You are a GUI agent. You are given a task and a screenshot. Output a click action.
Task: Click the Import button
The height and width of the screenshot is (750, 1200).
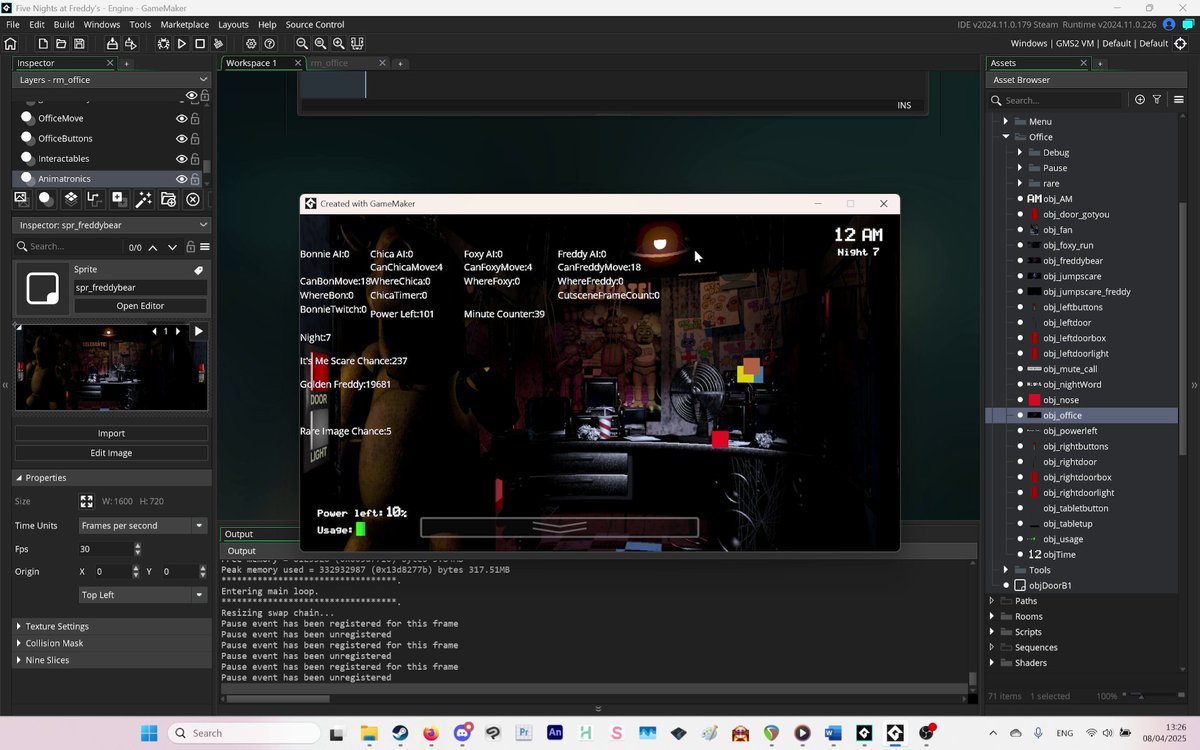tap(111, 433)
